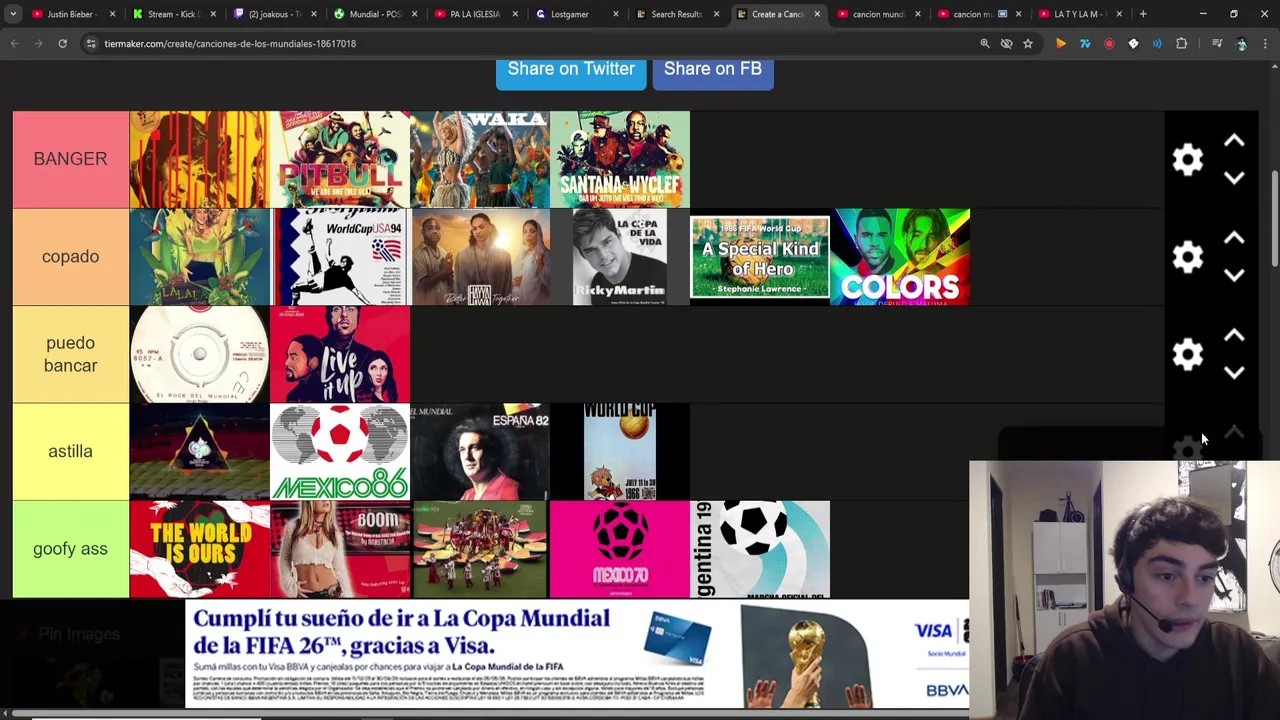This screenshot has height=720, width=1280.
Task: Select the BANGER tier label
Action: point(70,159)
